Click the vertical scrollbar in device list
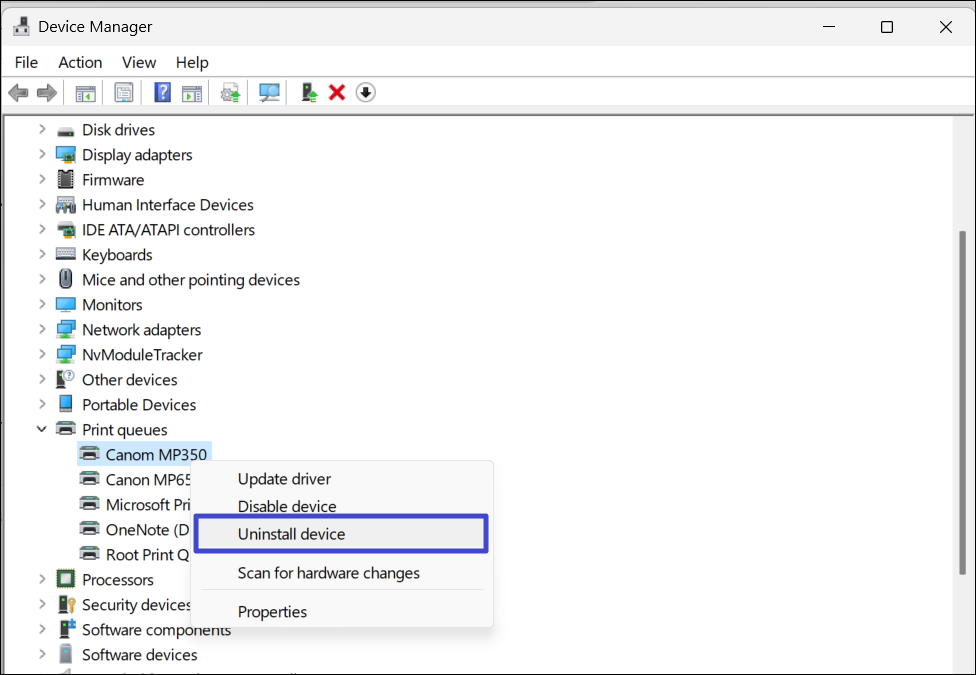 click(x=964, y=400)
